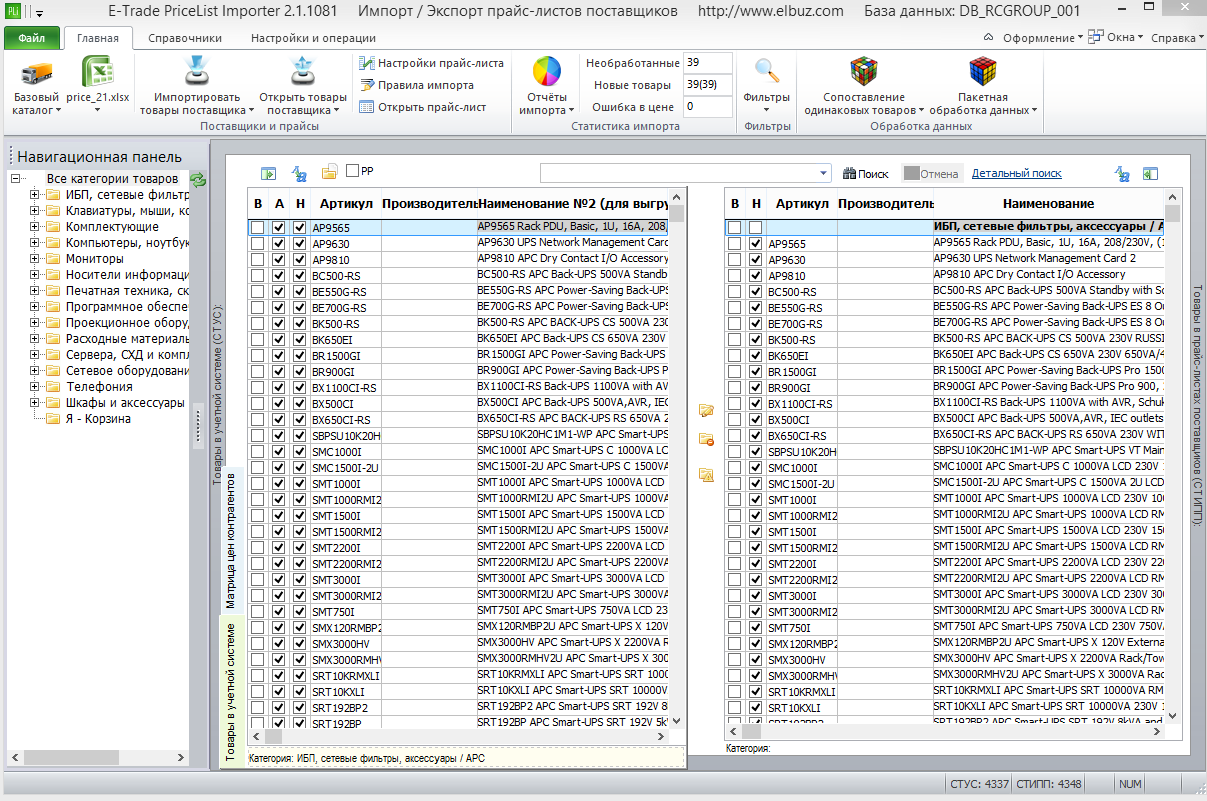The width and height of the screenshot is (1207, 801).
Task: Open Справка dropdown menu
Action: pos(1175,38)
